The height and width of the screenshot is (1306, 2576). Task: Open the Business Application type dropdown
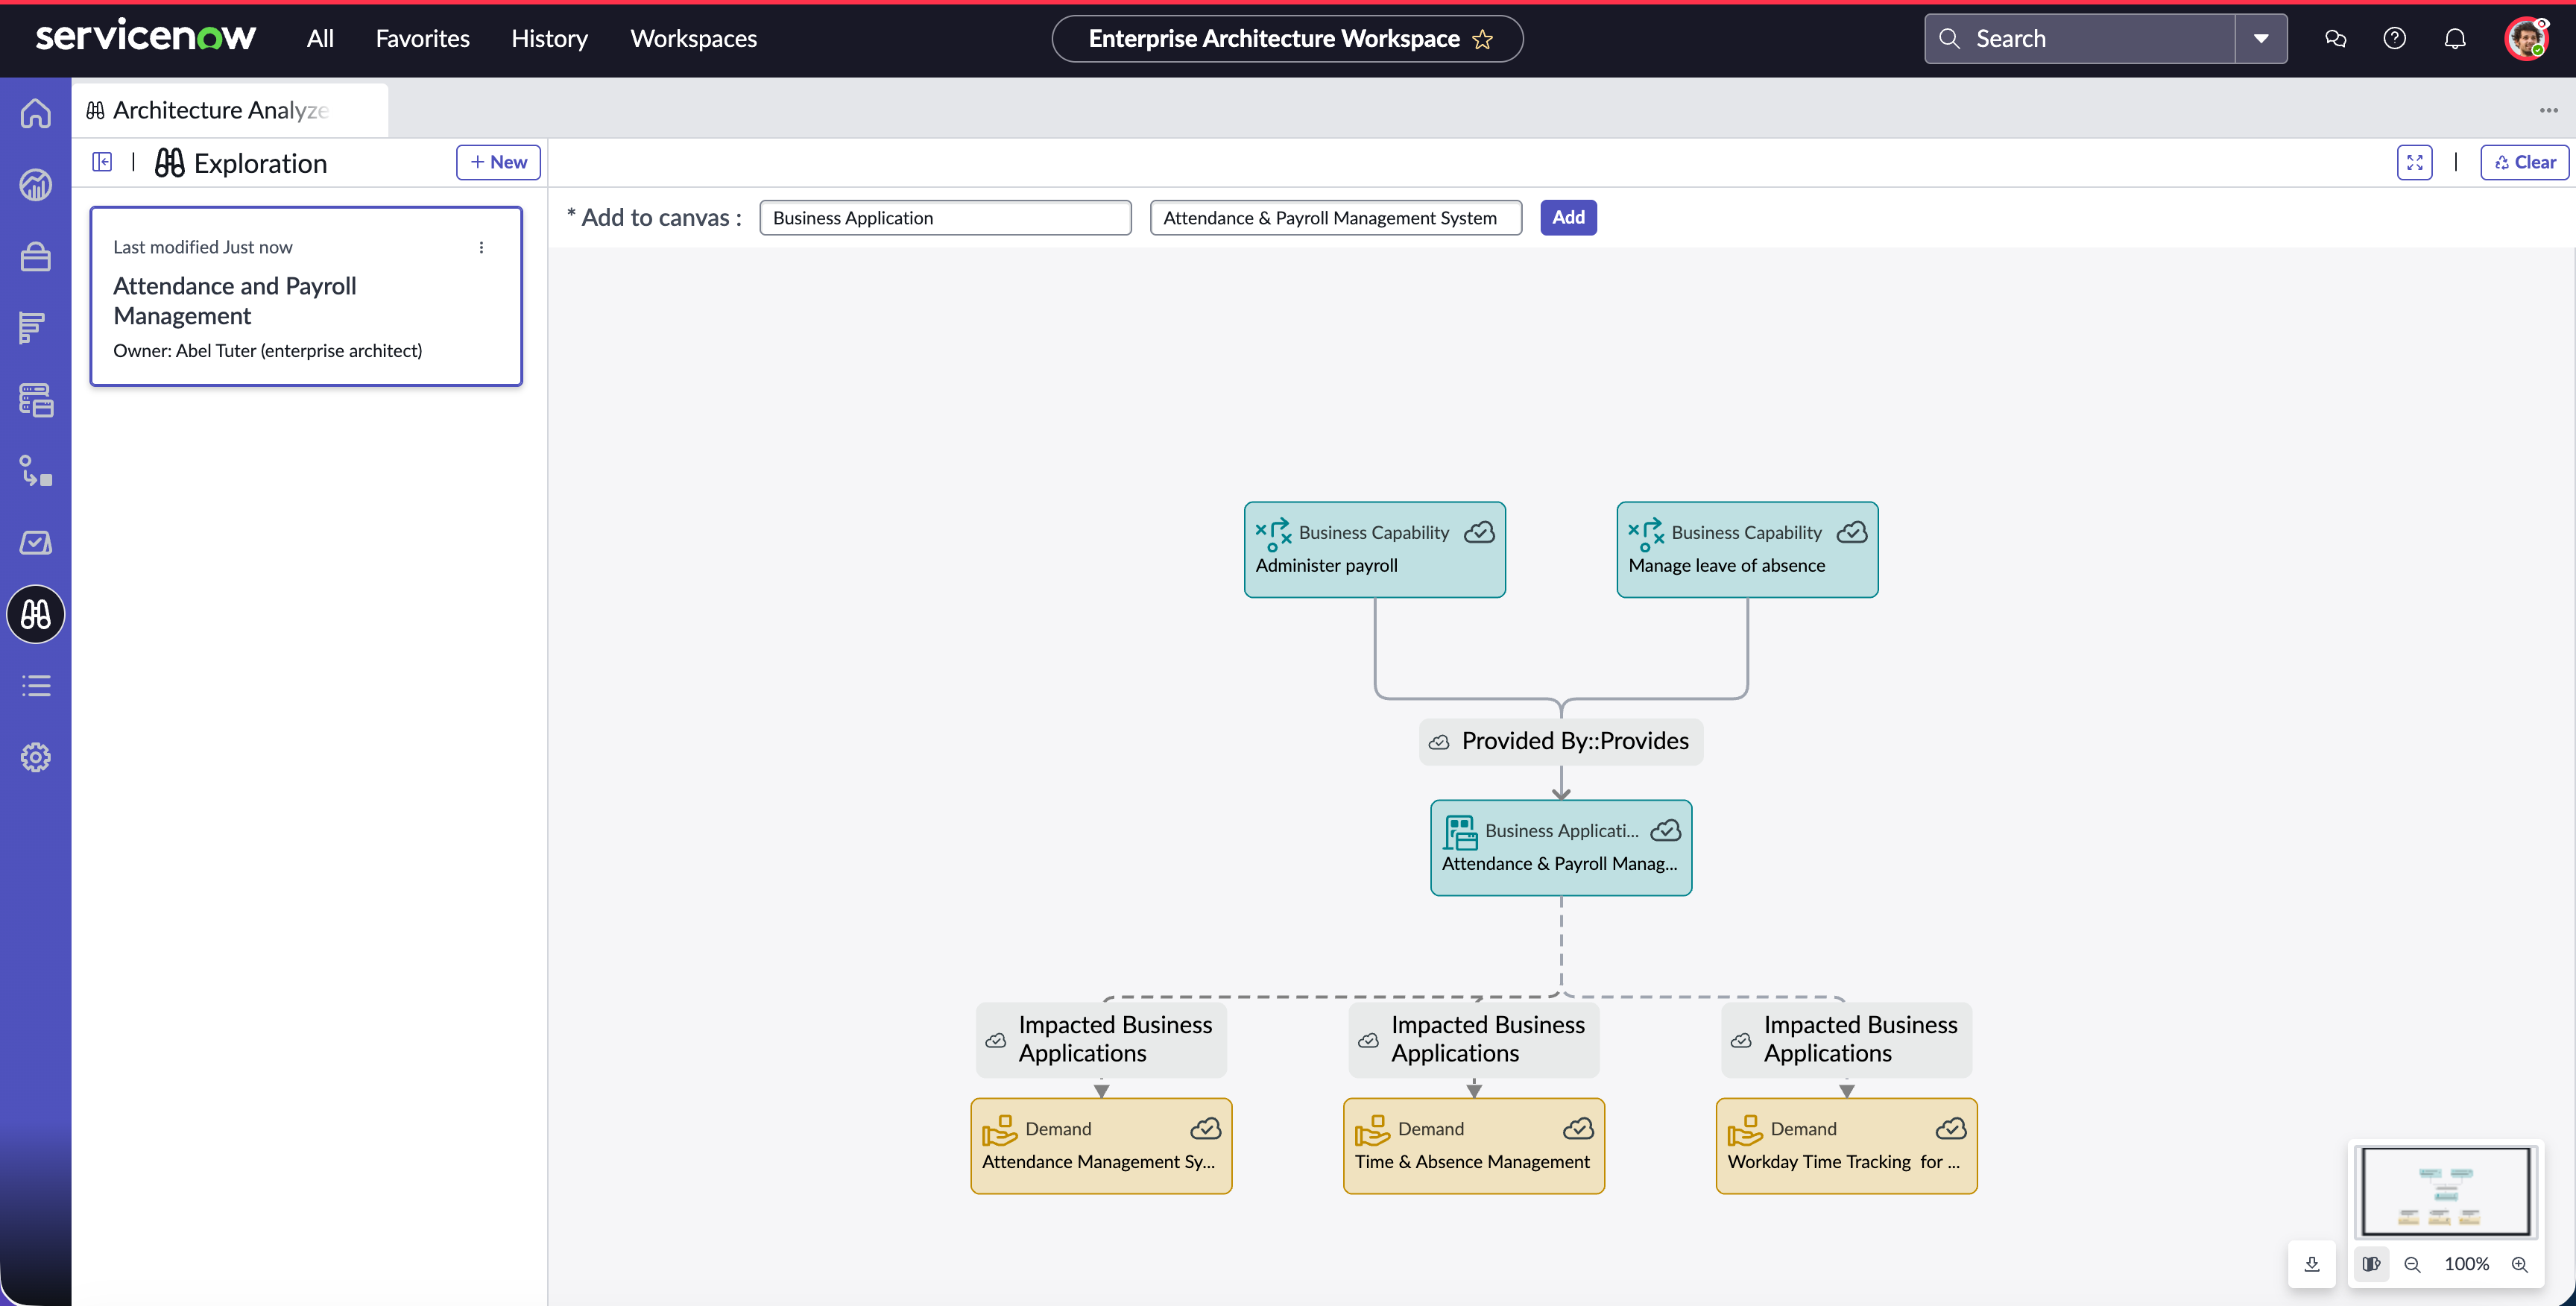tap(945, 218)
